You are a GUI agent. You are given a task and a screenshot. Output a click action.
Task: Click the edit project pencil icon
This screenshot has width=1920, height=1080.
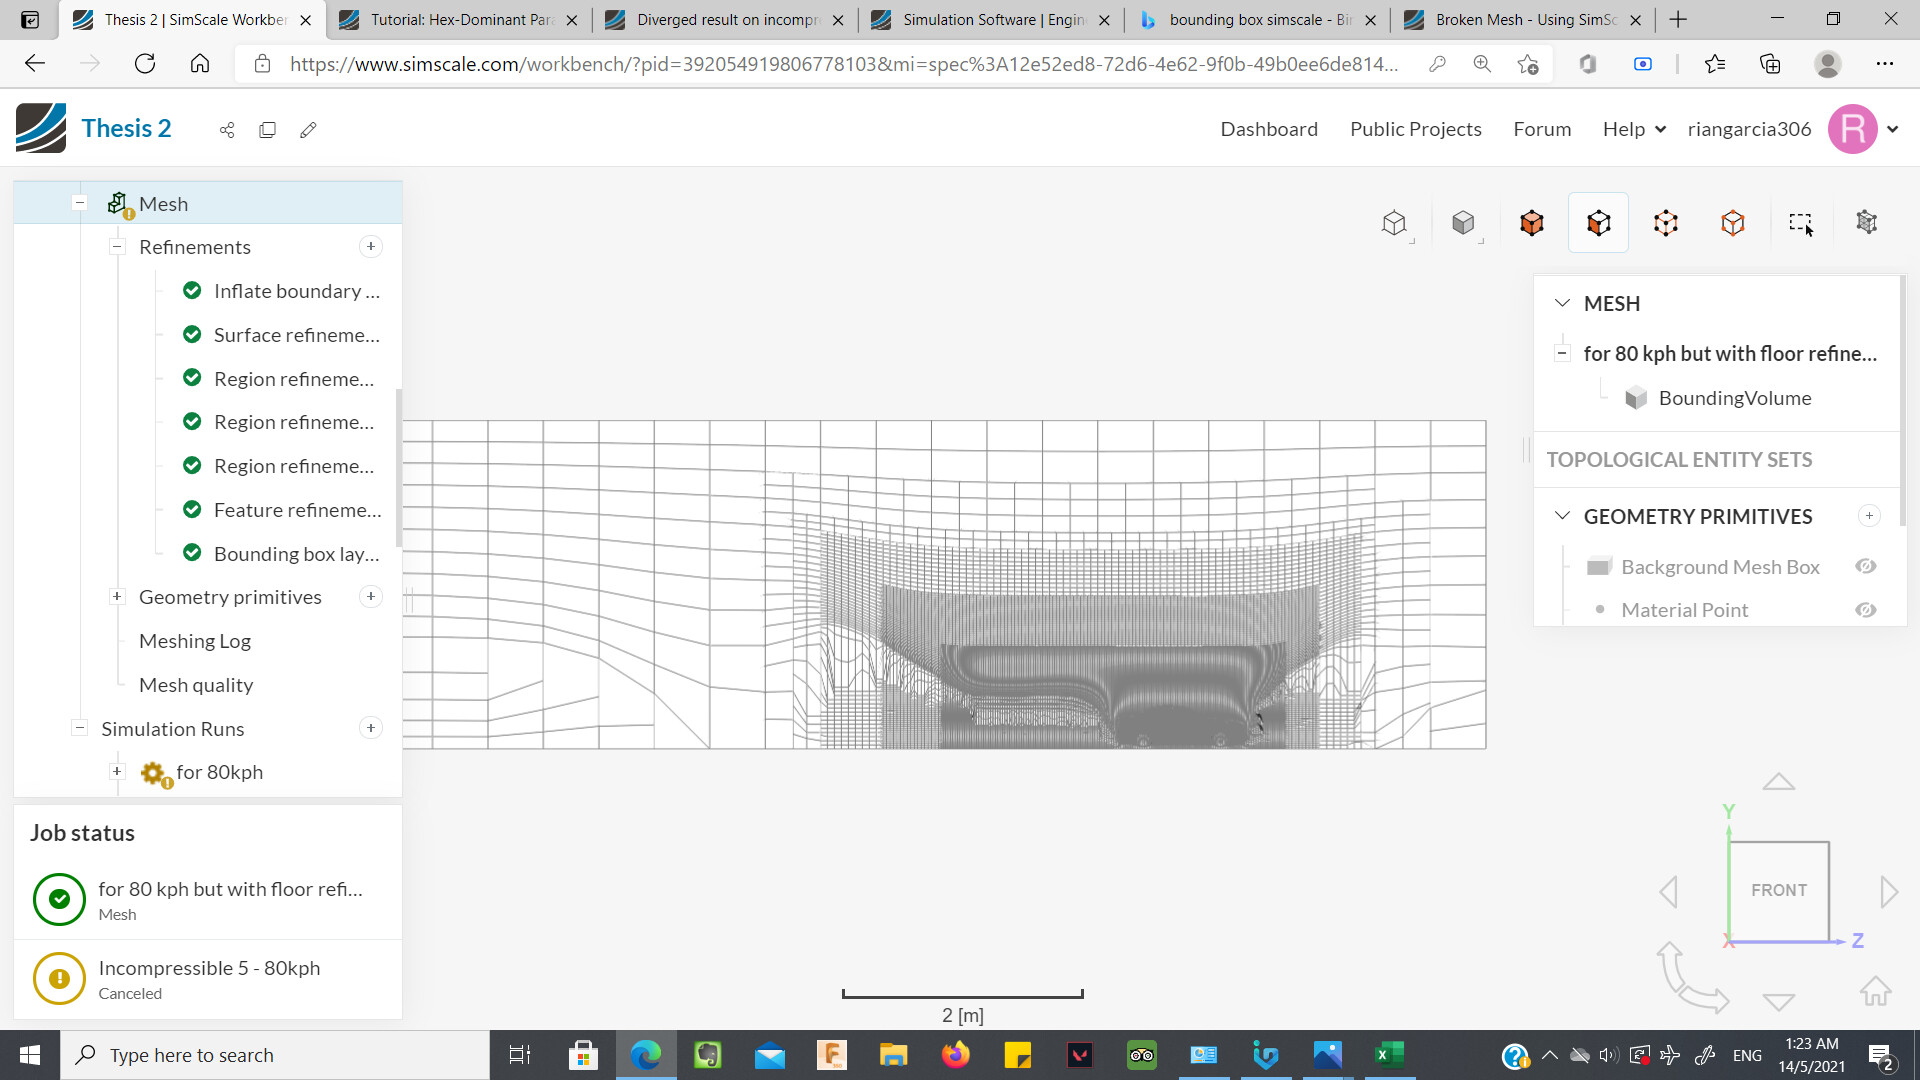(x=308, y=130)
